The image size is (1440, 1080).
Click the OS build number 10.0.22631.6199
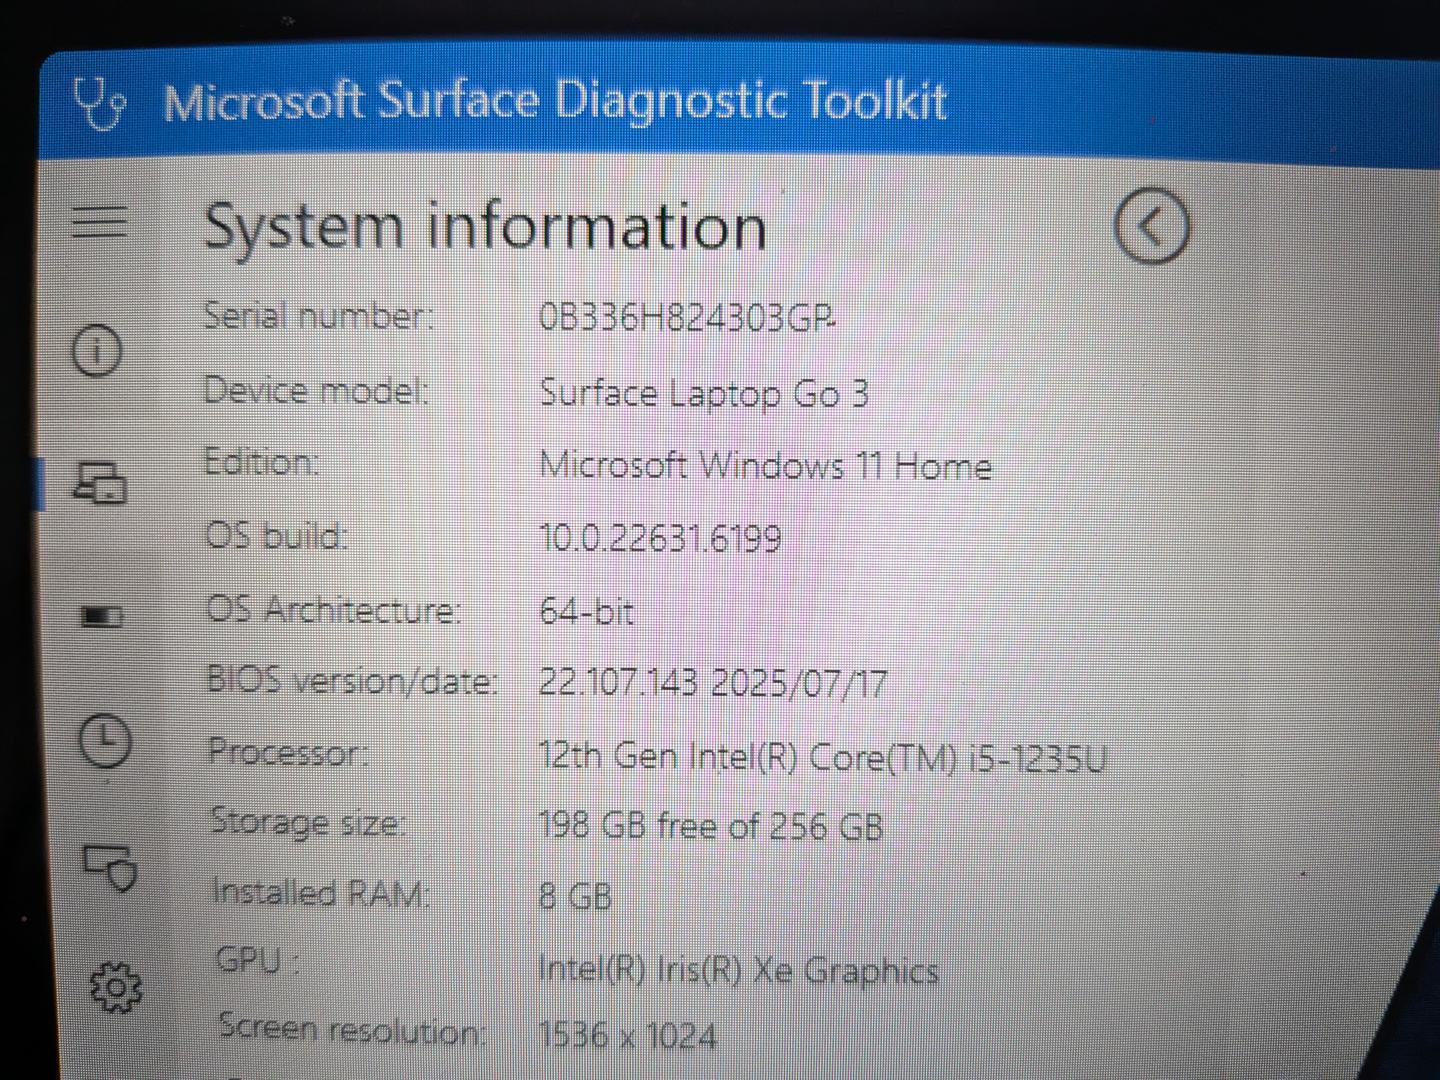661,538
